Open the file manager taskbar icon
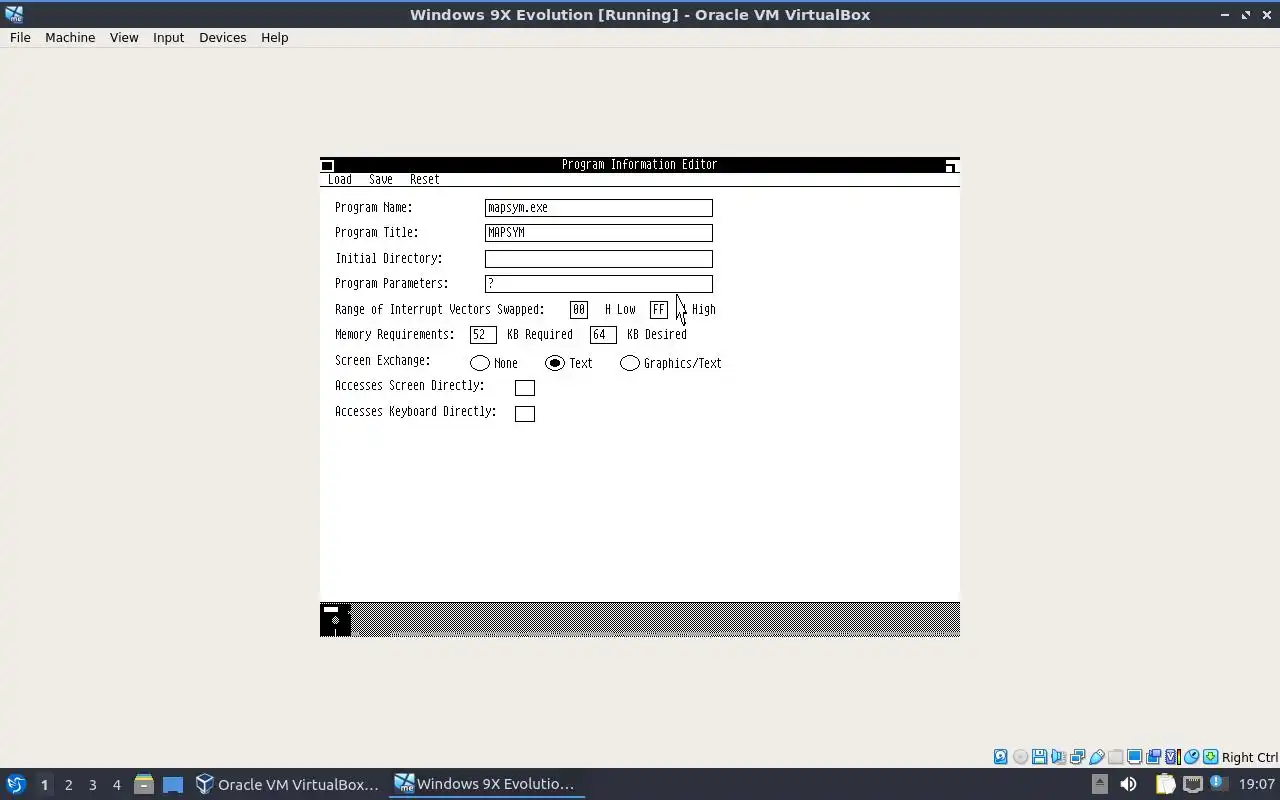Image resolution: width=1280 pixels, height=800 pixels. tap(143, 784)
